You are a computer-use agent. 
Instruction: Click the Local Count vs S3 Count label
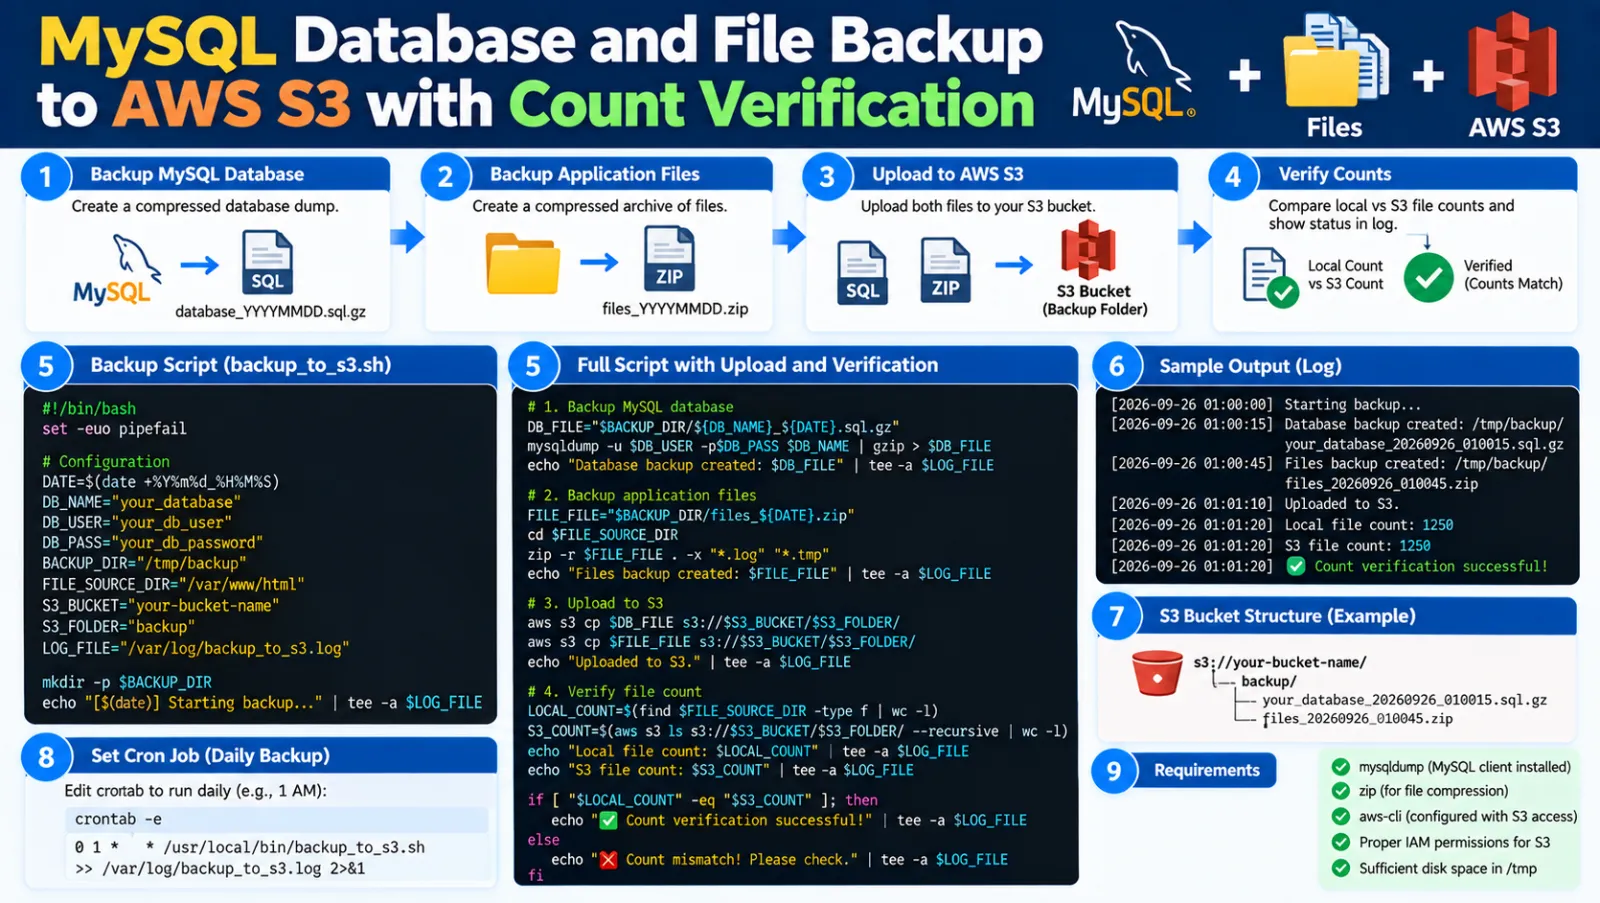[x=1345, y=275]
